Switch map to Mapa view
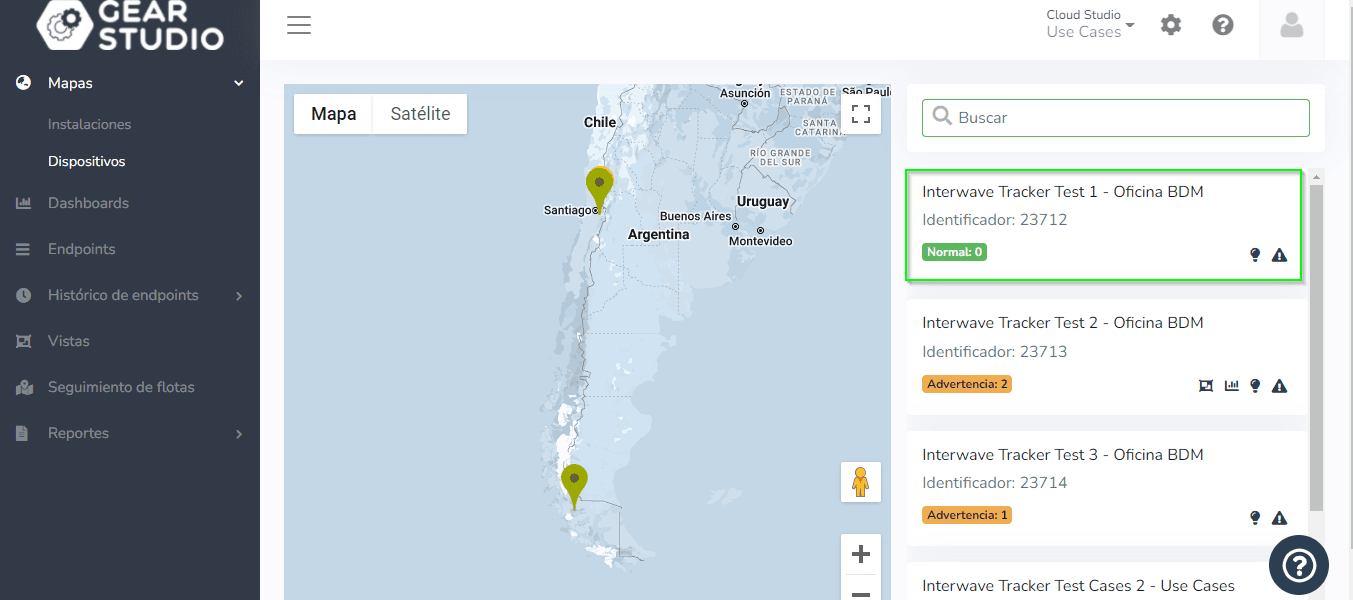The height and width of the screenshot is (600, 1353). [333, 114]
